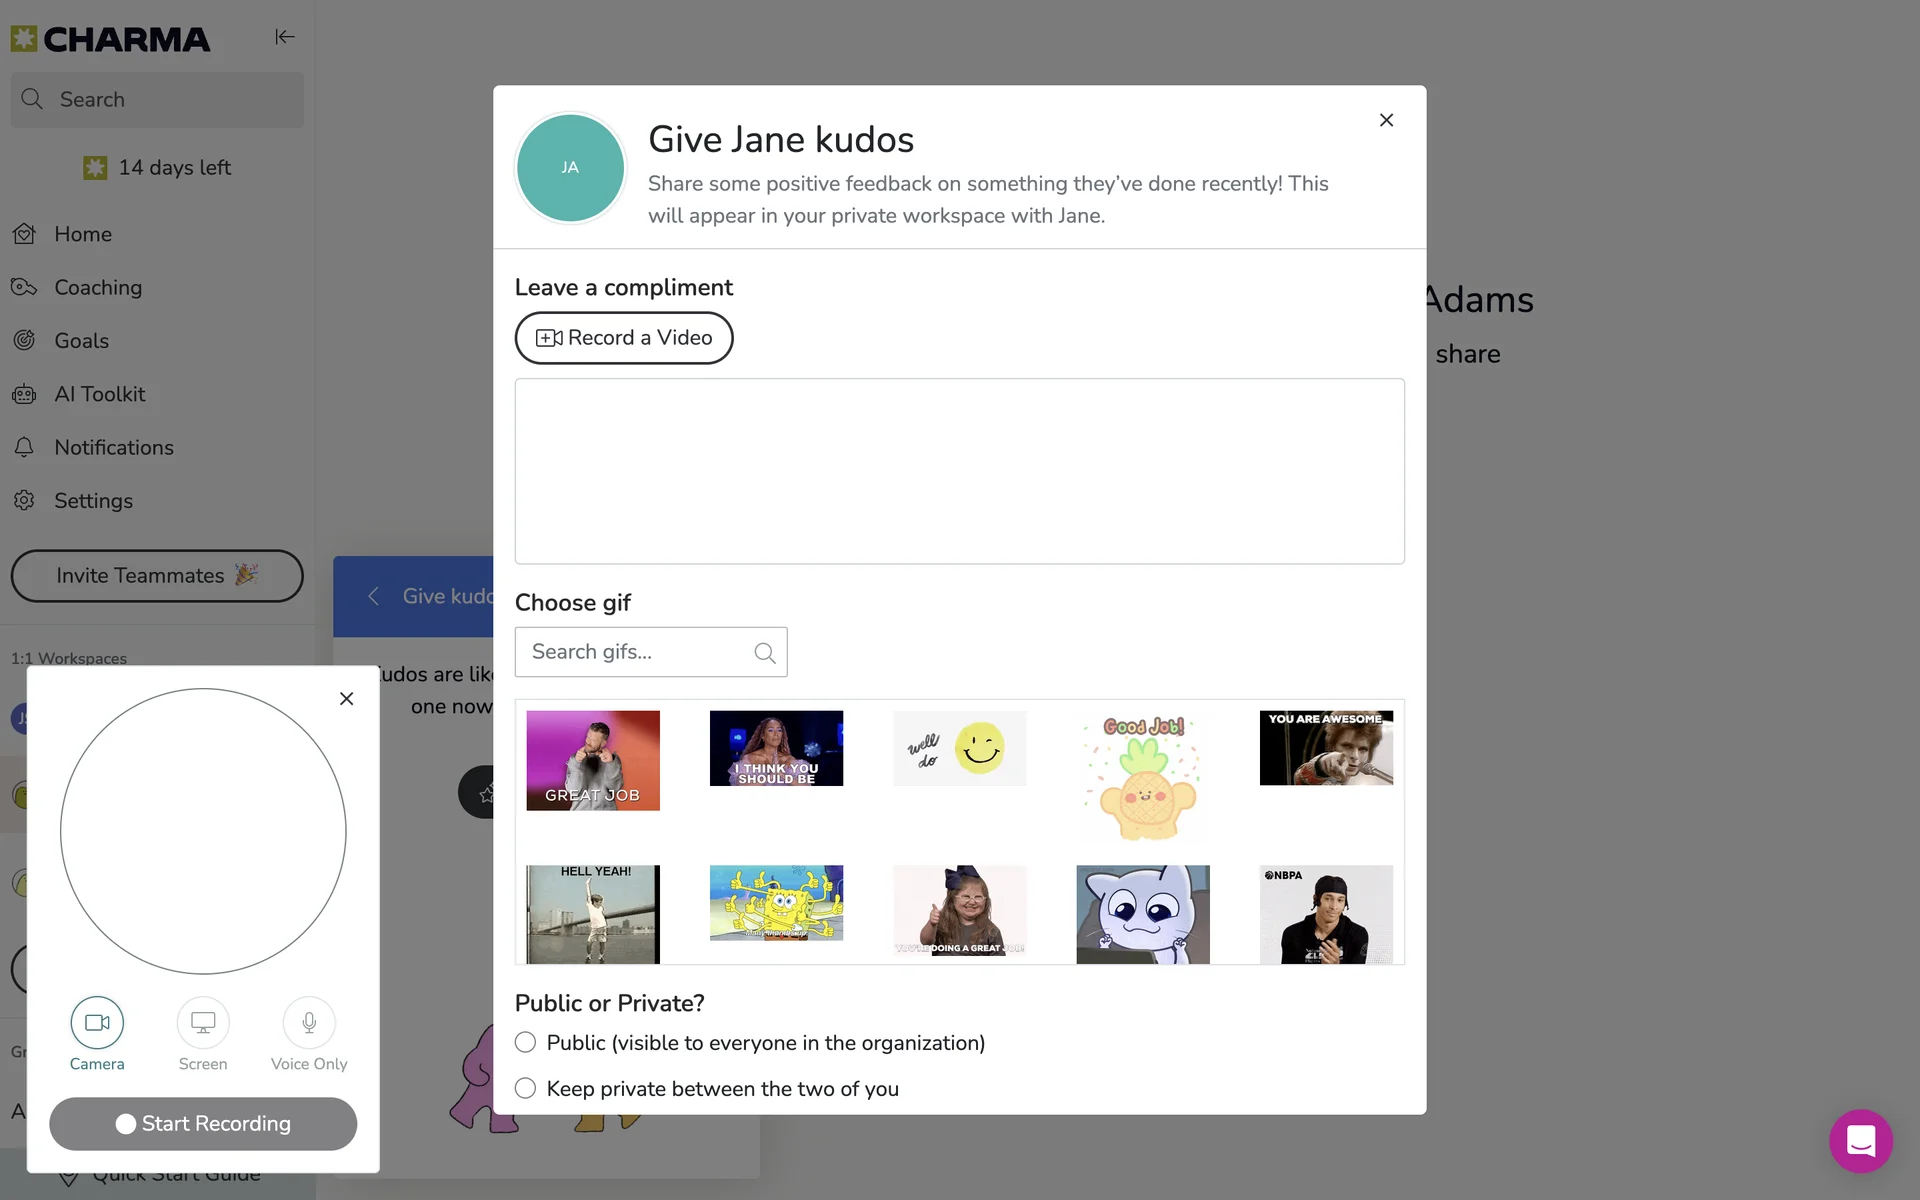This screenshot has height=1200, width=1920.
Task: Select Keep private radio option
Action: pyautogui.click(x=525, y=1088)
